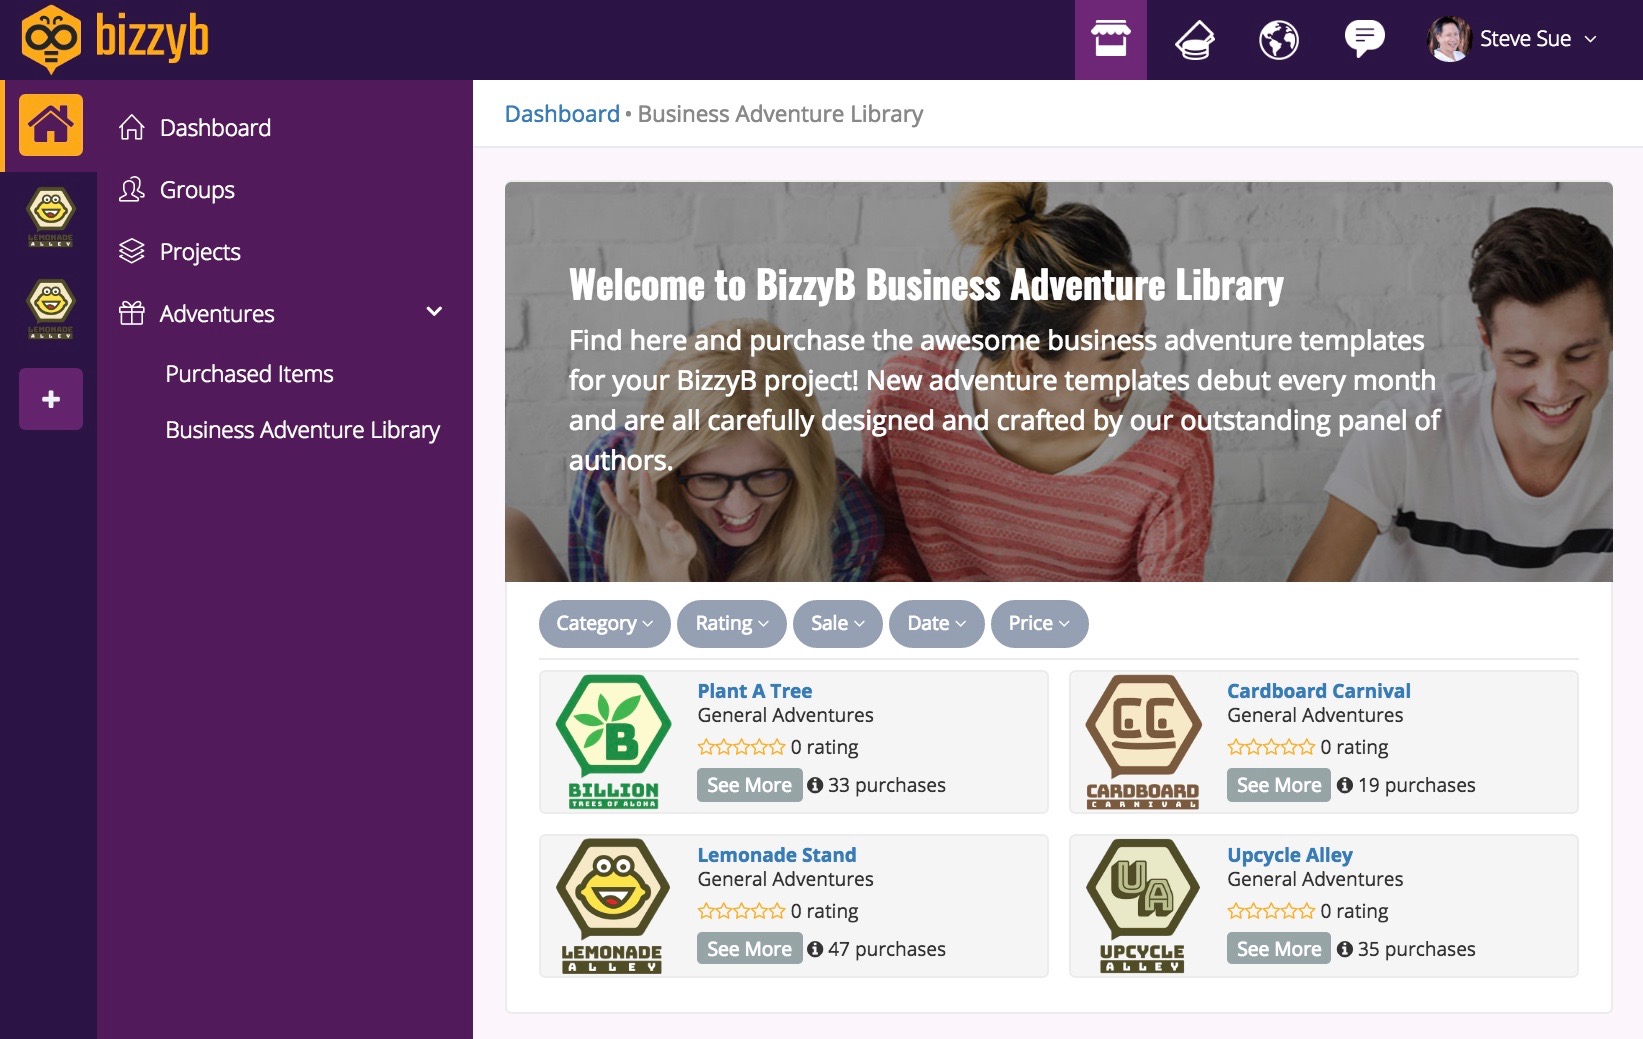1643x1039 pixels.
Task: Click the Lemonade Alley card logo thumbnail
Action: (x=613, y=905)
